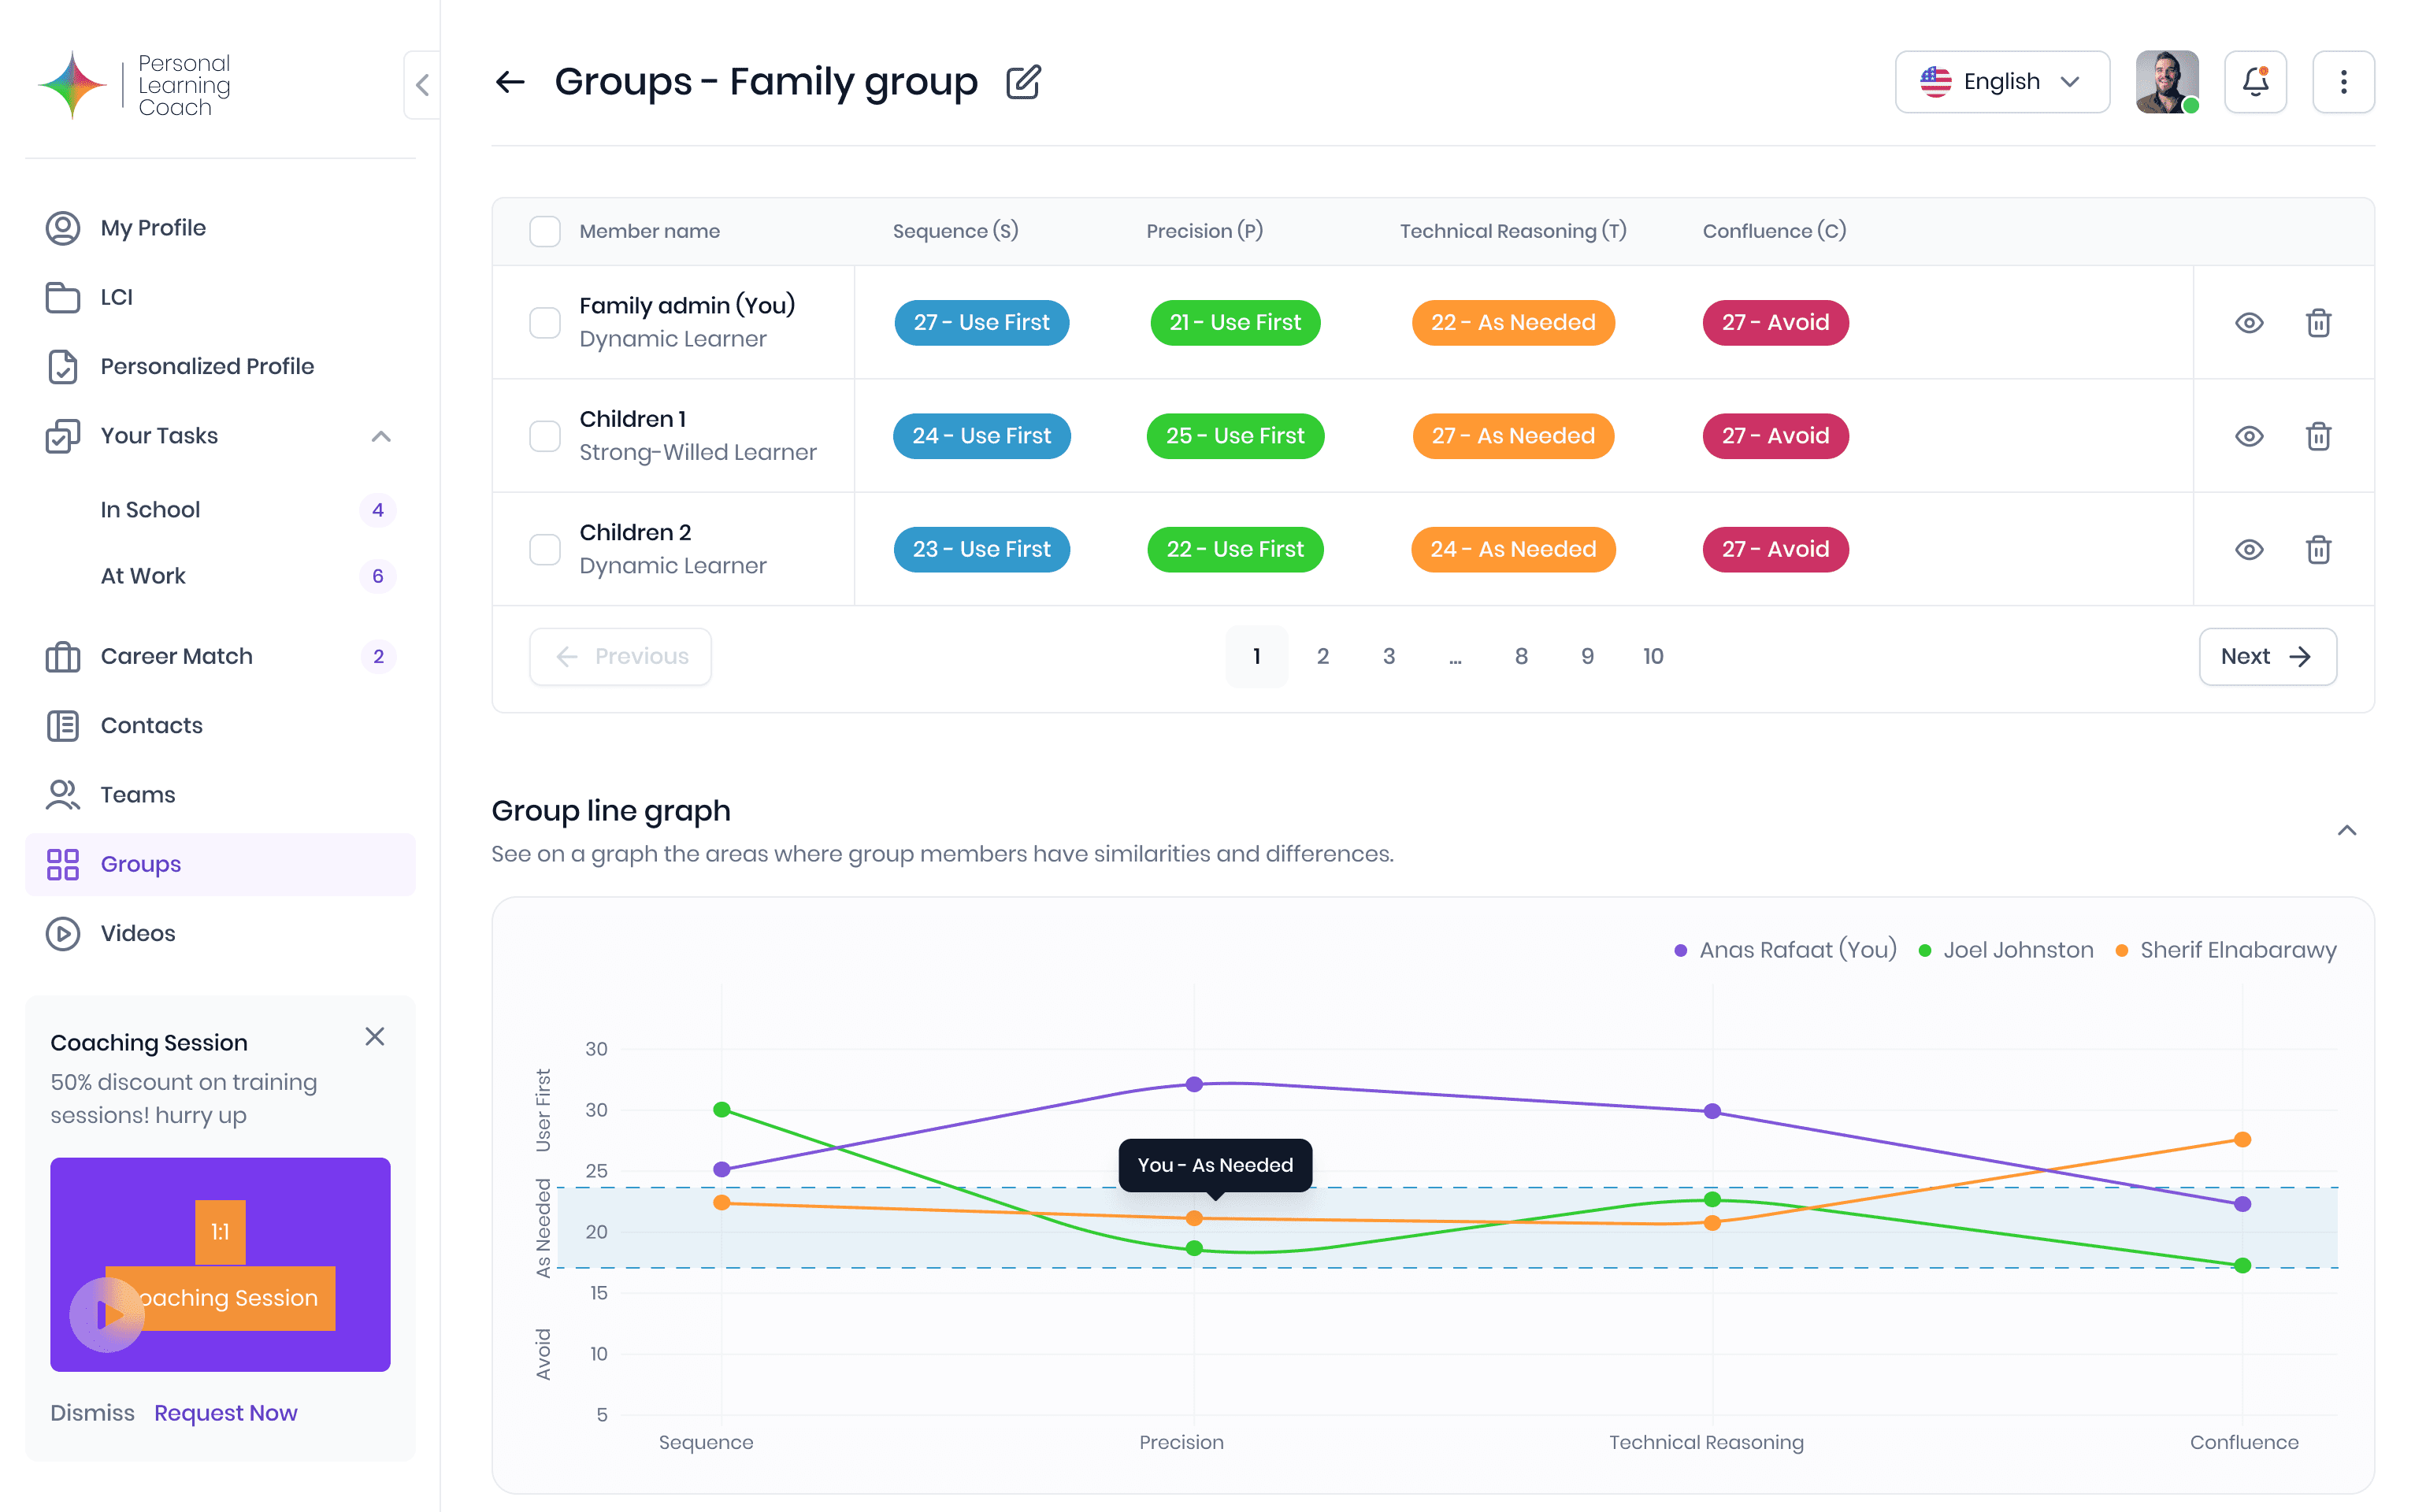Check the Children 2 row checkbox
The image size is (2426, 1512).
coord(545,549)
